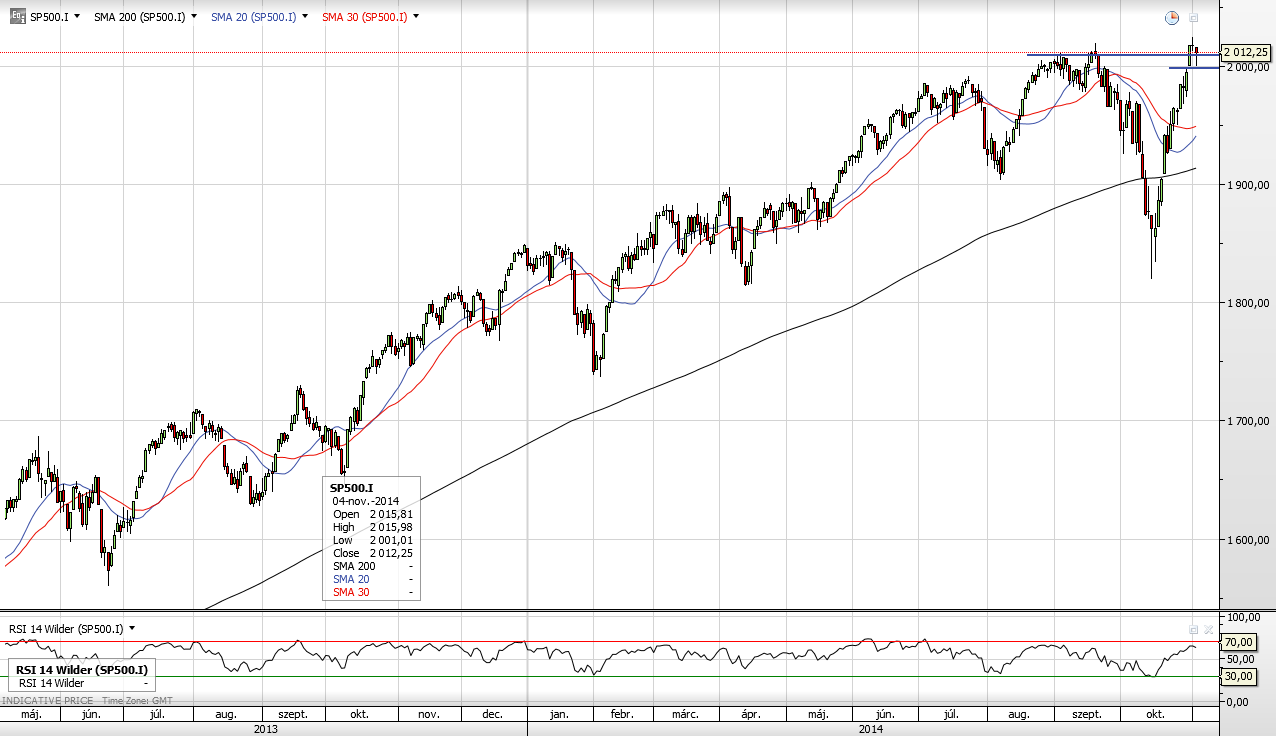Click the High 2 015,98 tooltip value
The height and width of the screenshot is (736, 1276).
[x=391, y=527]
